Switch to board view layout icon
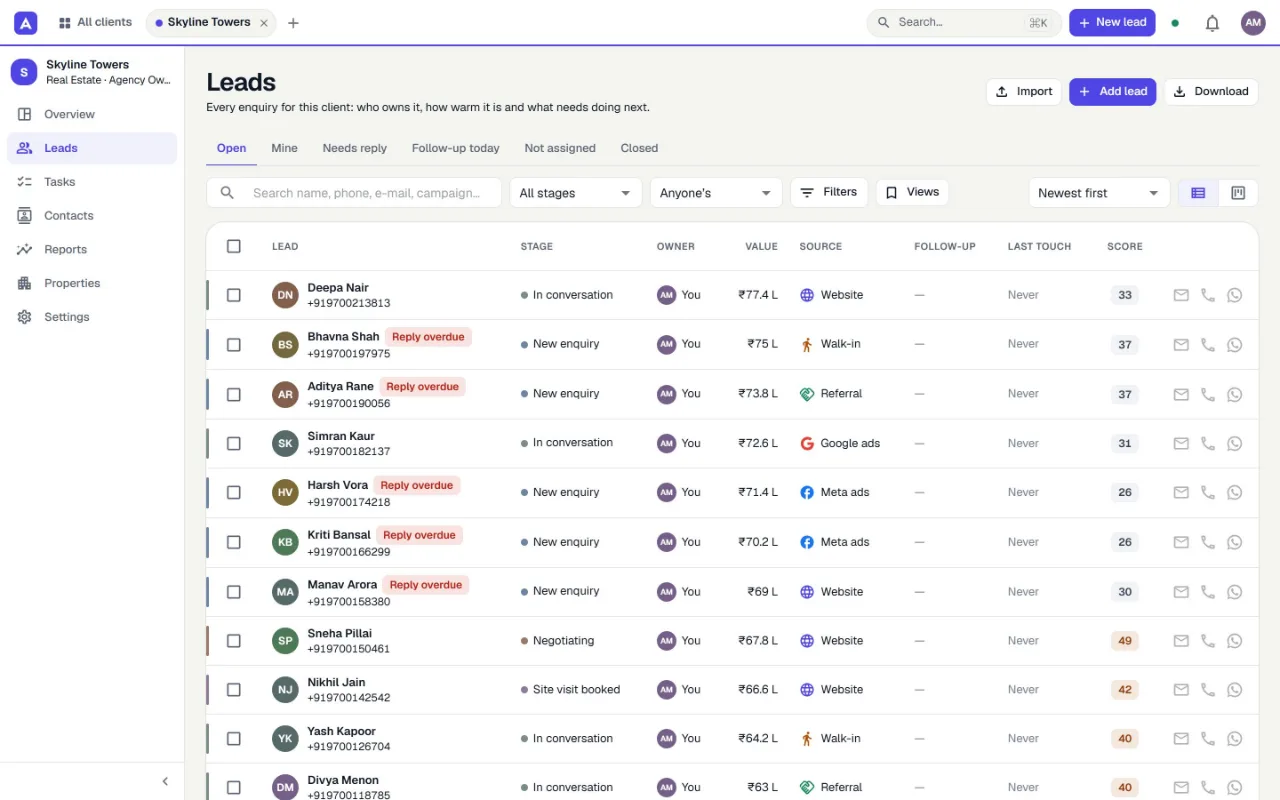 click(1238, 193)
